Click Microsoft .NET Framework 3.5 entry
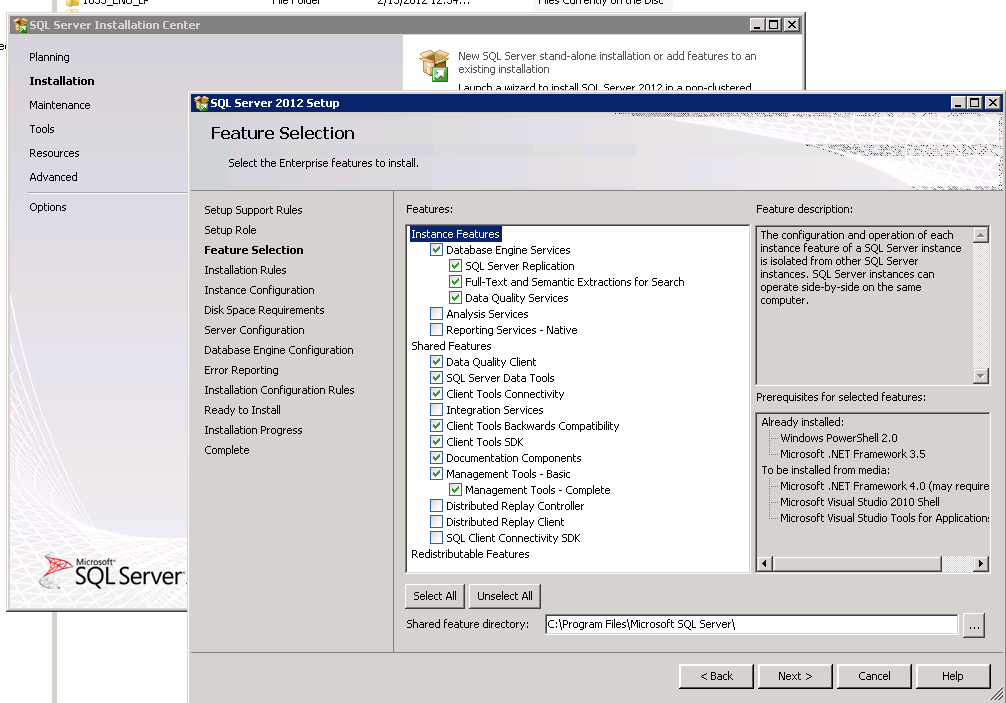Viewport: 1006px width, 703px height. (853, 454)
